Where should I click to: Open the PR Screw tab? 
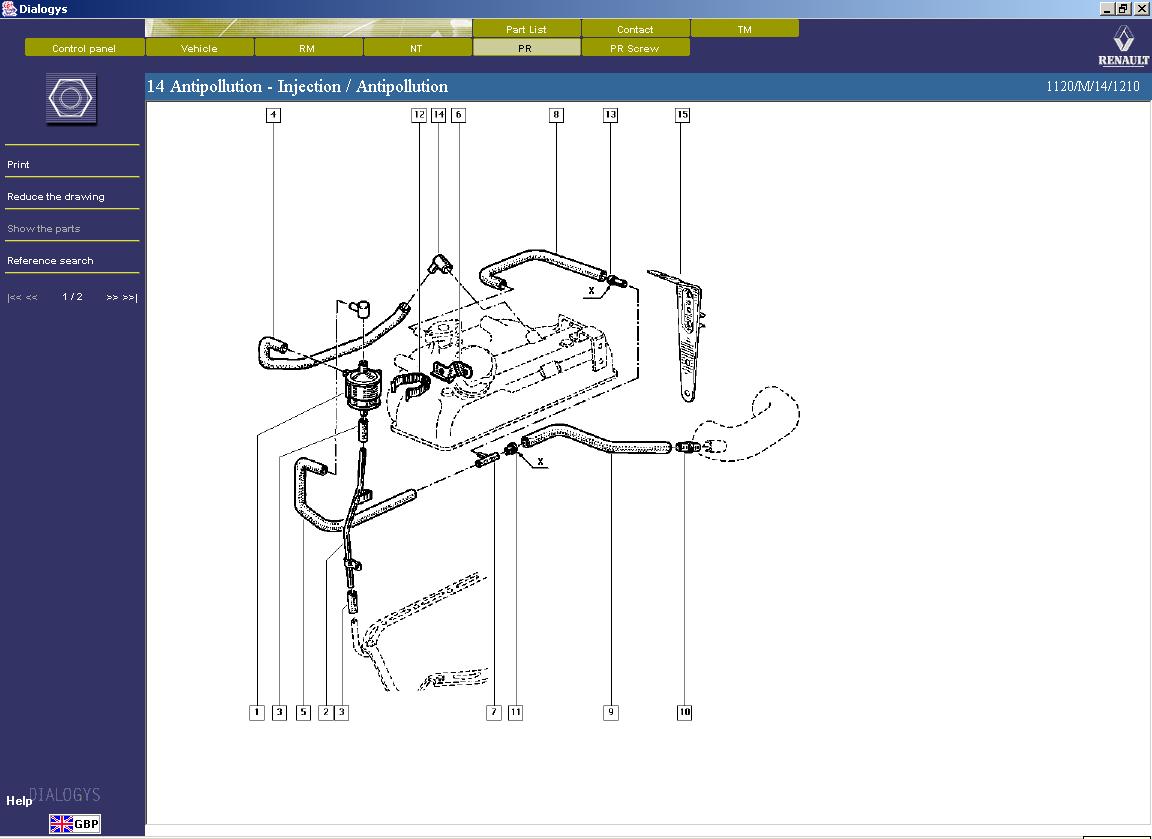pos(635,48)
